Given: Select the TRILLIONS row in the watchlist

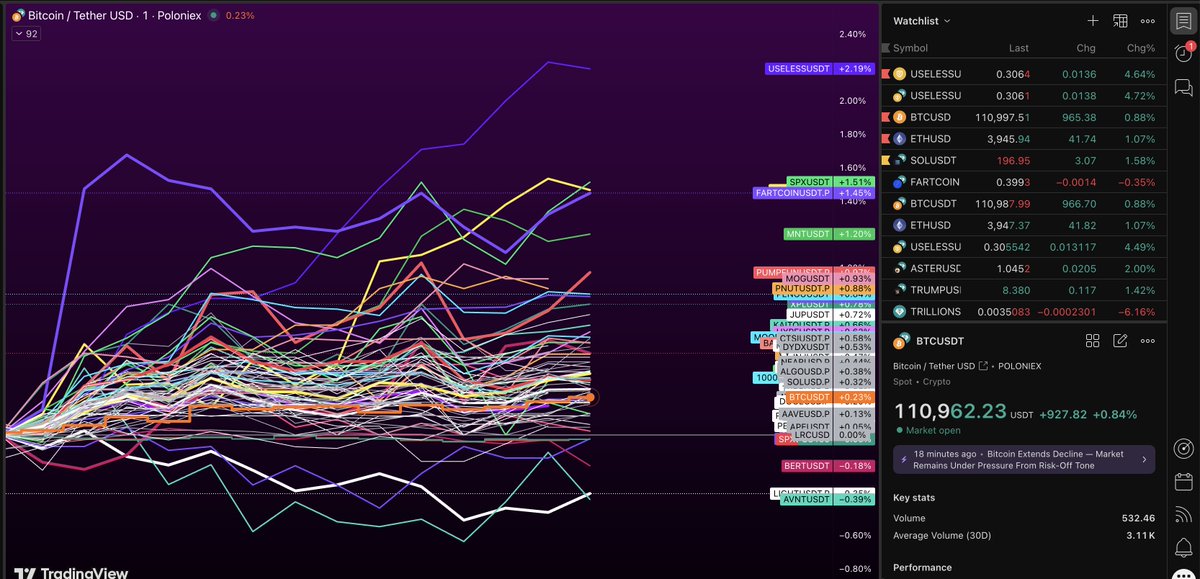Looking at the screenshot, I should 1022,311.
